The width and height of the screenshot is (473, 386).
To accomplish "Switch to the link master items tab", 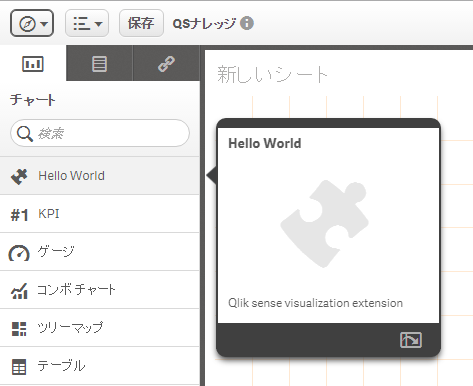I will pyautogui.click(x=166, y=64).
